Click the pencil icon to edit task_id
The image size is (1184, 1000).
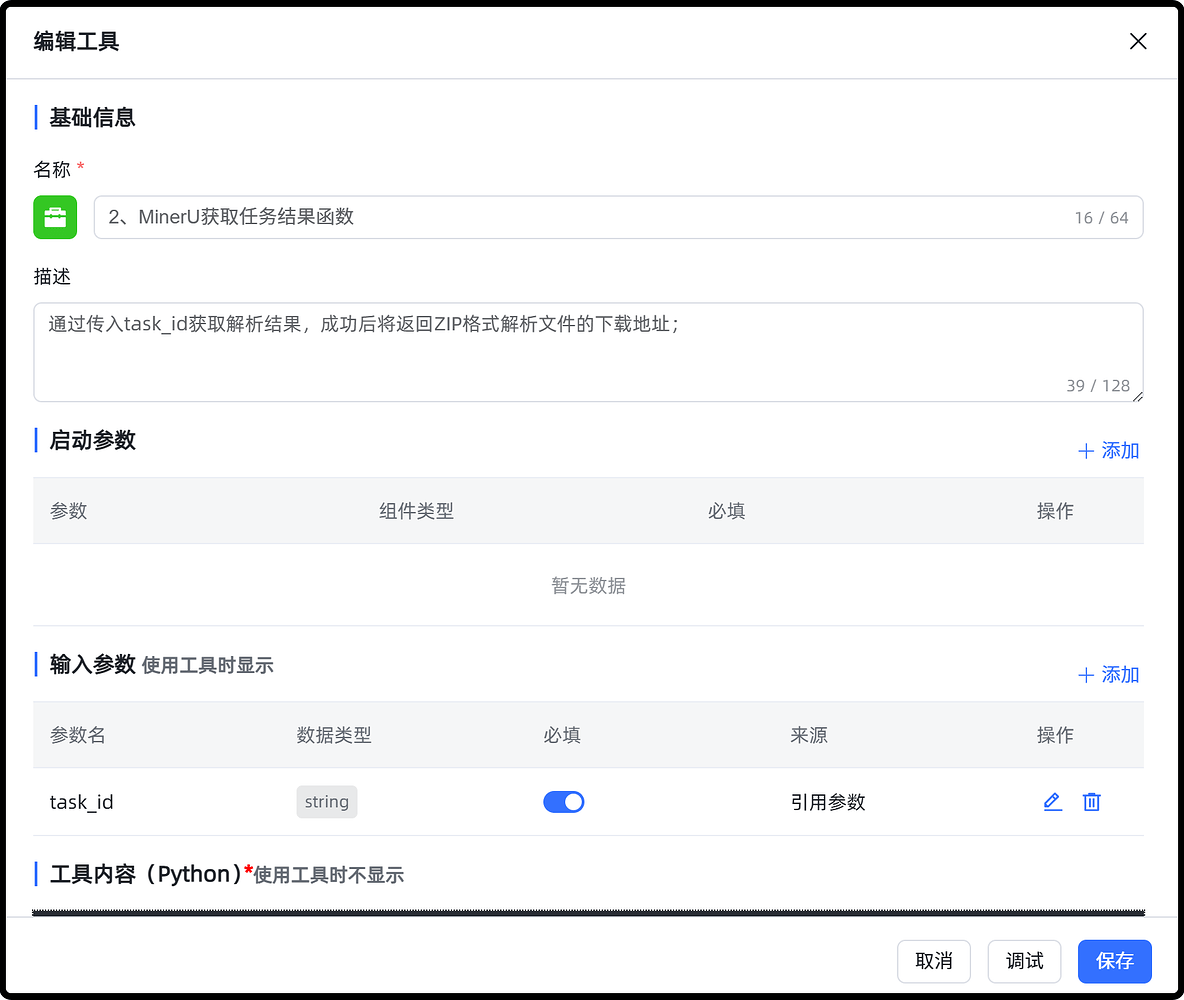tap(1052, 801)
